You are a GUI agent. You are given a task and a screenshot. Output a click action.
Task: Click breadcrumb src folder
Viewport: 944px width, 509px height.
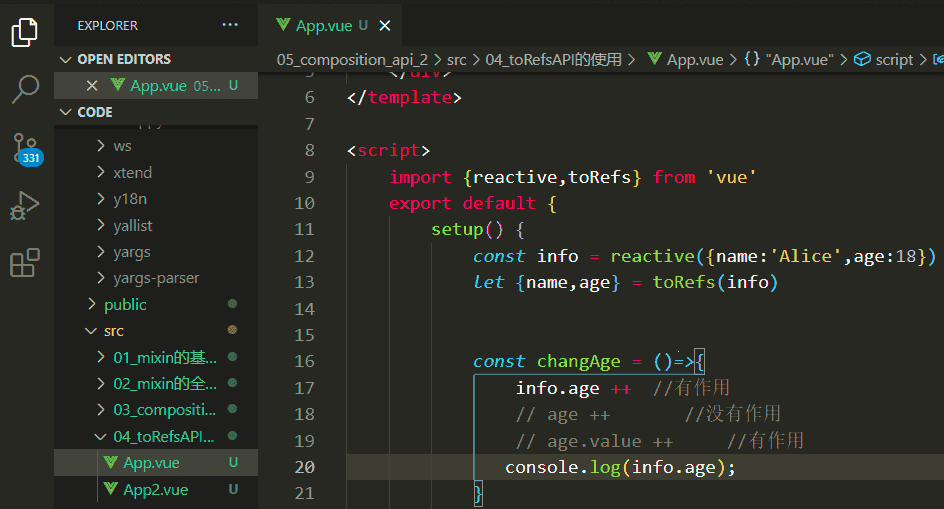[457, 60]
